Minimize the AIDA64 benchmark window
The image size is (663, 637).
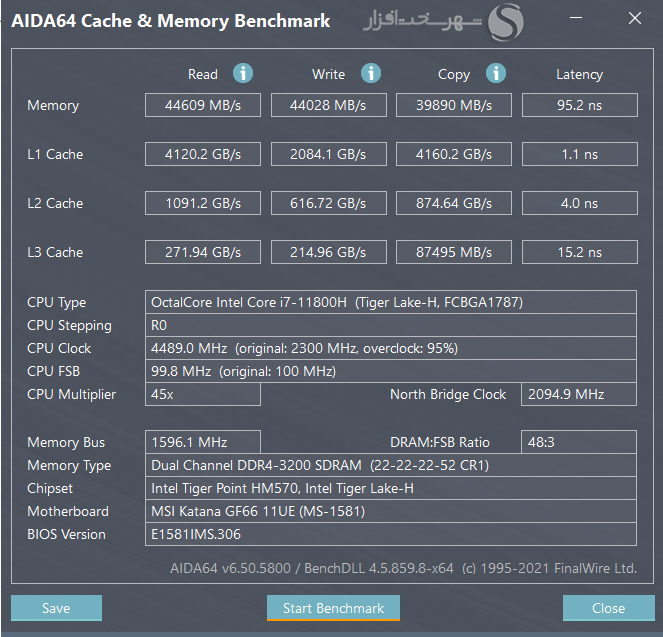tap(579, 18)
